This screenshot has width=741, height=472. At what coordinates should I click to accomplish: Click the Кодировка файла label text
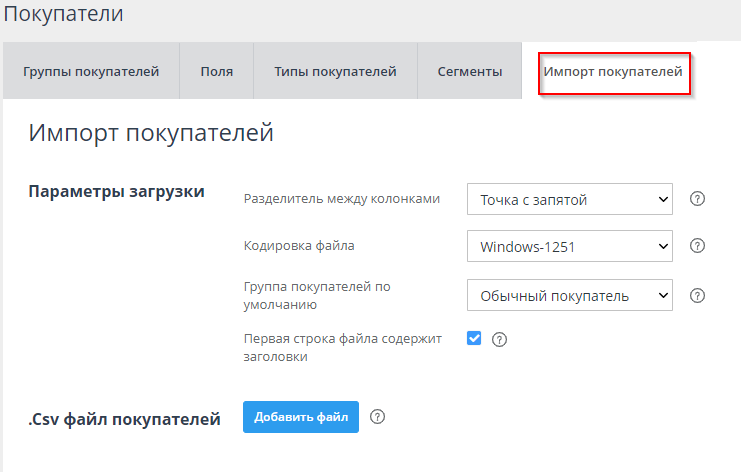[299, 245]
